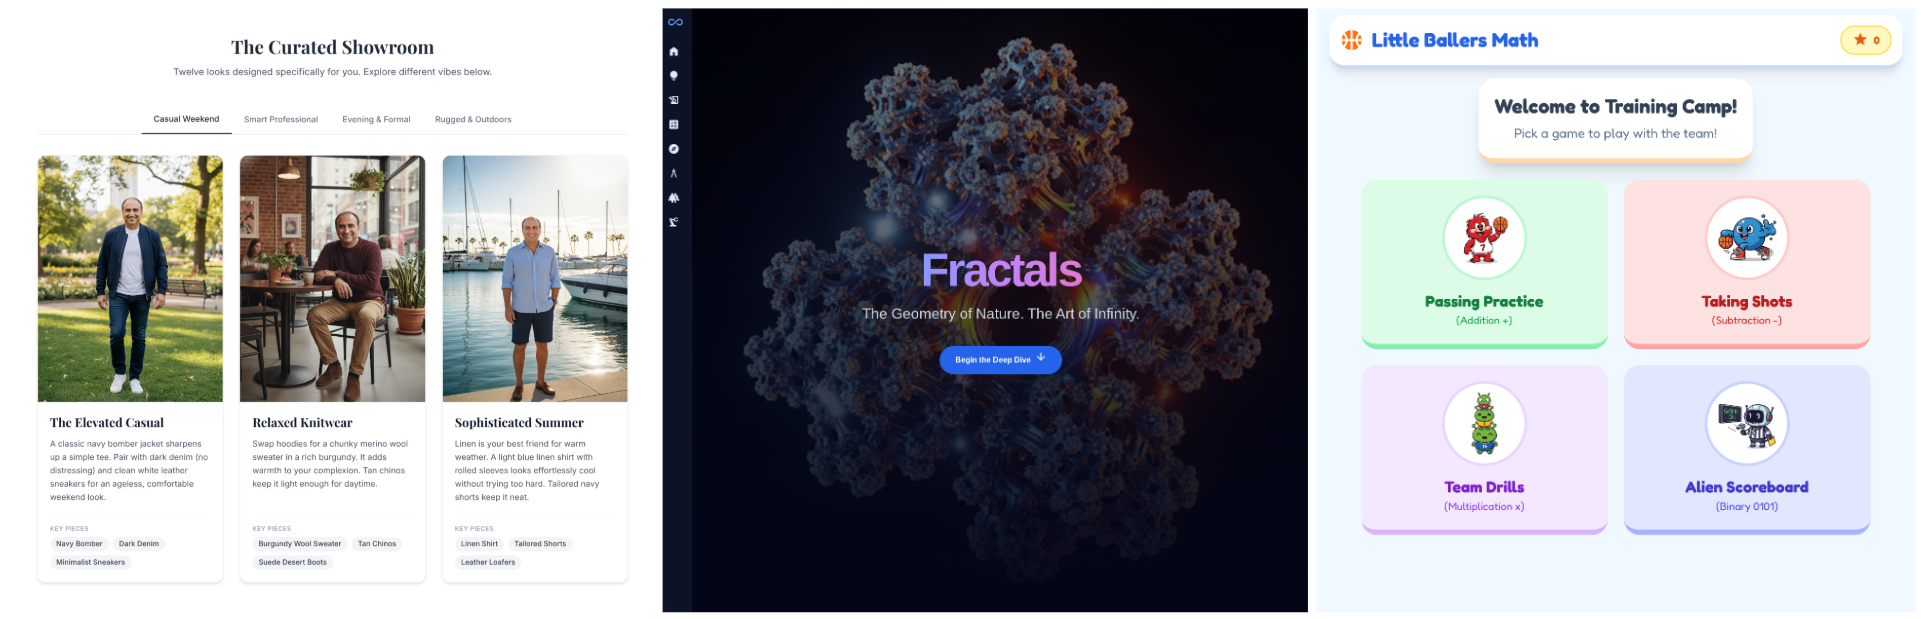
Task: Start the Passing Practice addition game
Action: (x=1484, y=264)
